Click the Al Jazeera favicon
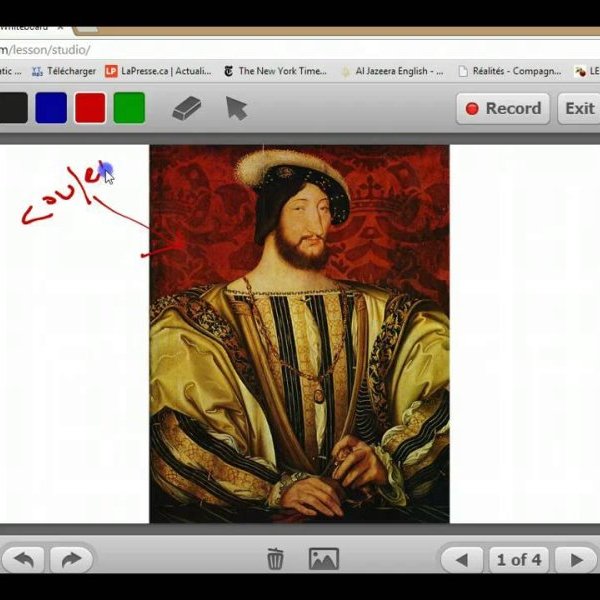Viewport: 600px width, 600px height. 345,72
